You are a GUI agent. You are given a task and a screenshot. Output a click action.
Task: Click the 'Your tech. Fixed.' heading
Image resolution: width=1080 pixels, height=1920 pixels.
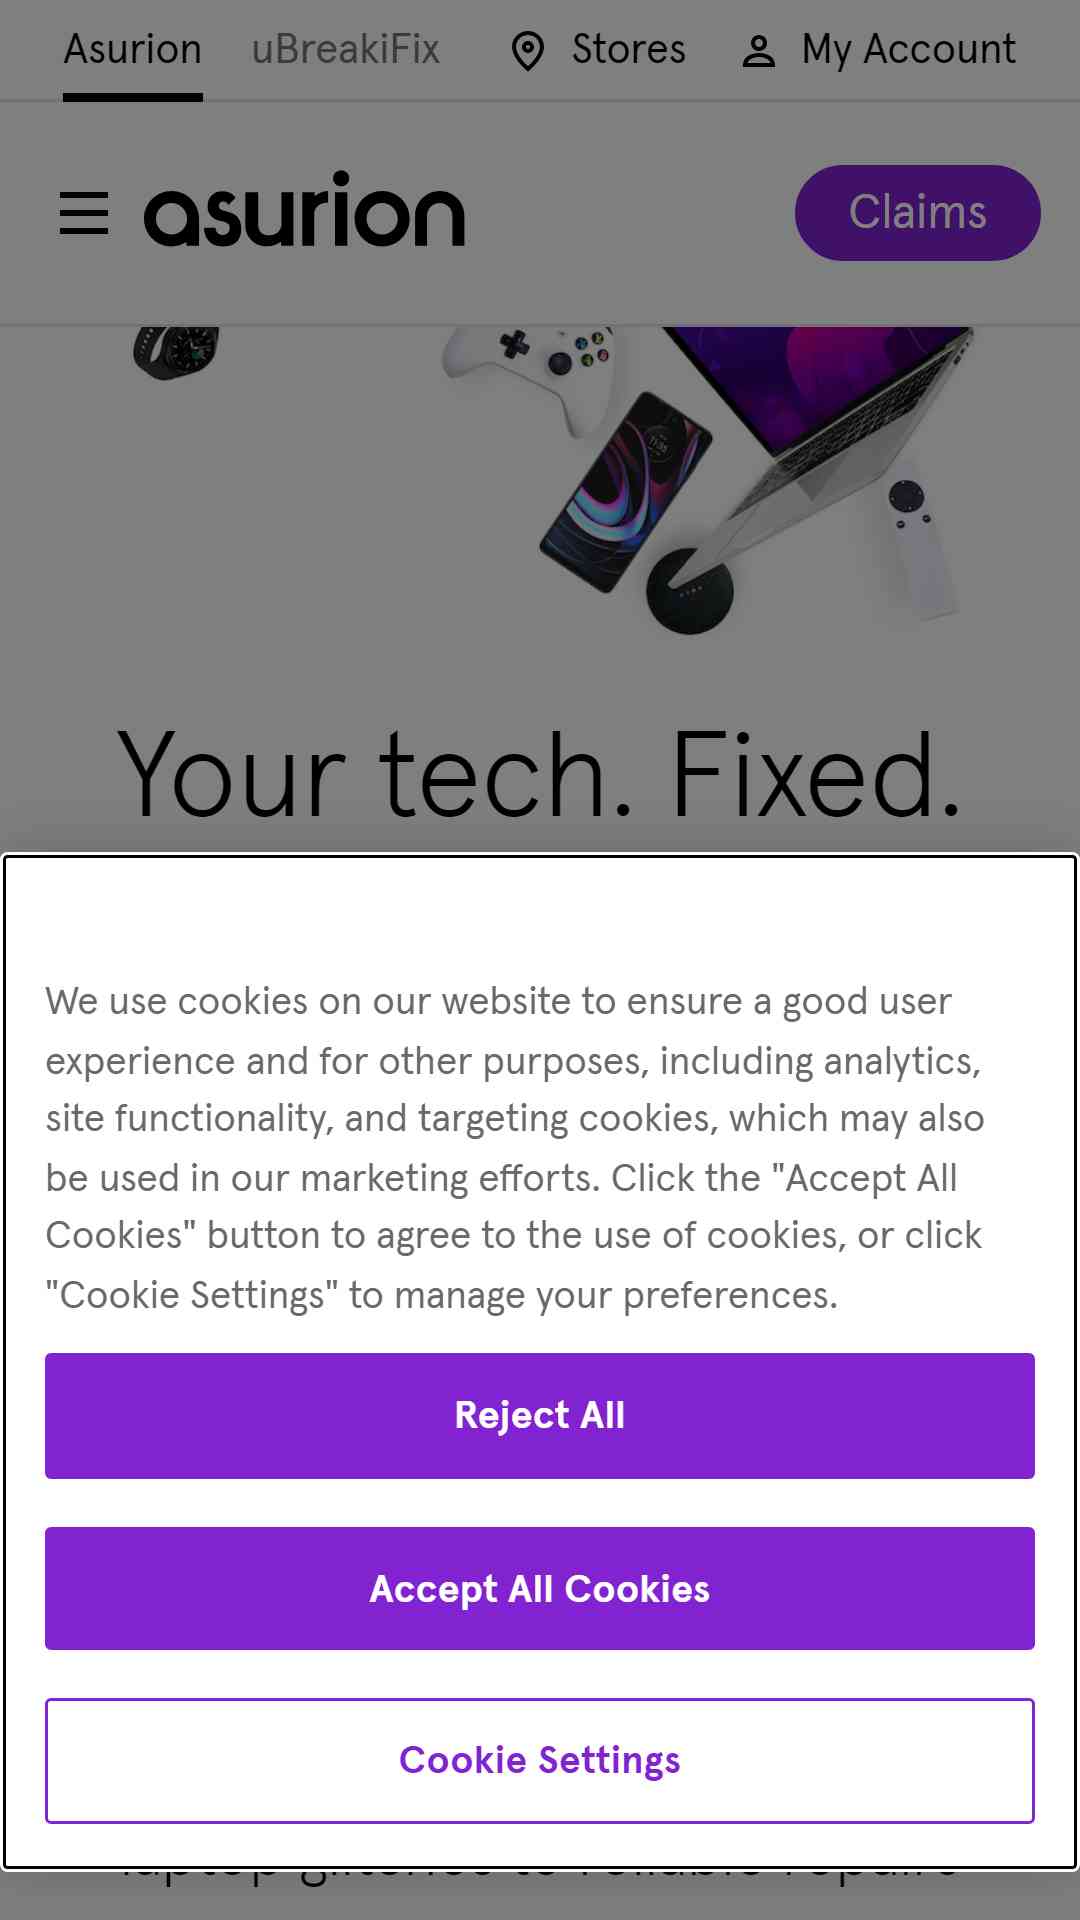pyautogui.click(x=540, y=775)
